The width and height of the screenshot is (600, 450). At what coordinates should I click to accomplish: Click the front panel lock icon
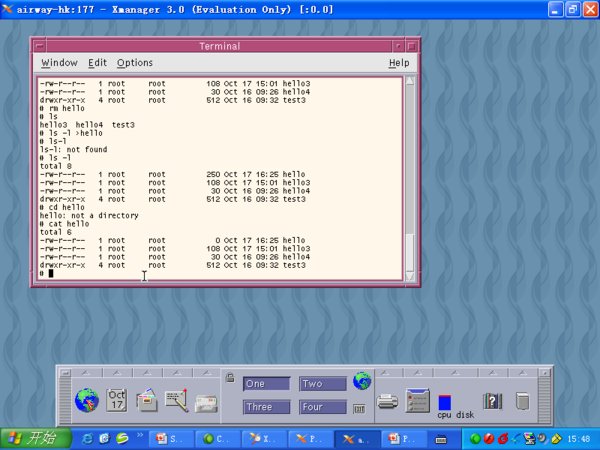(x=230, y=378)
